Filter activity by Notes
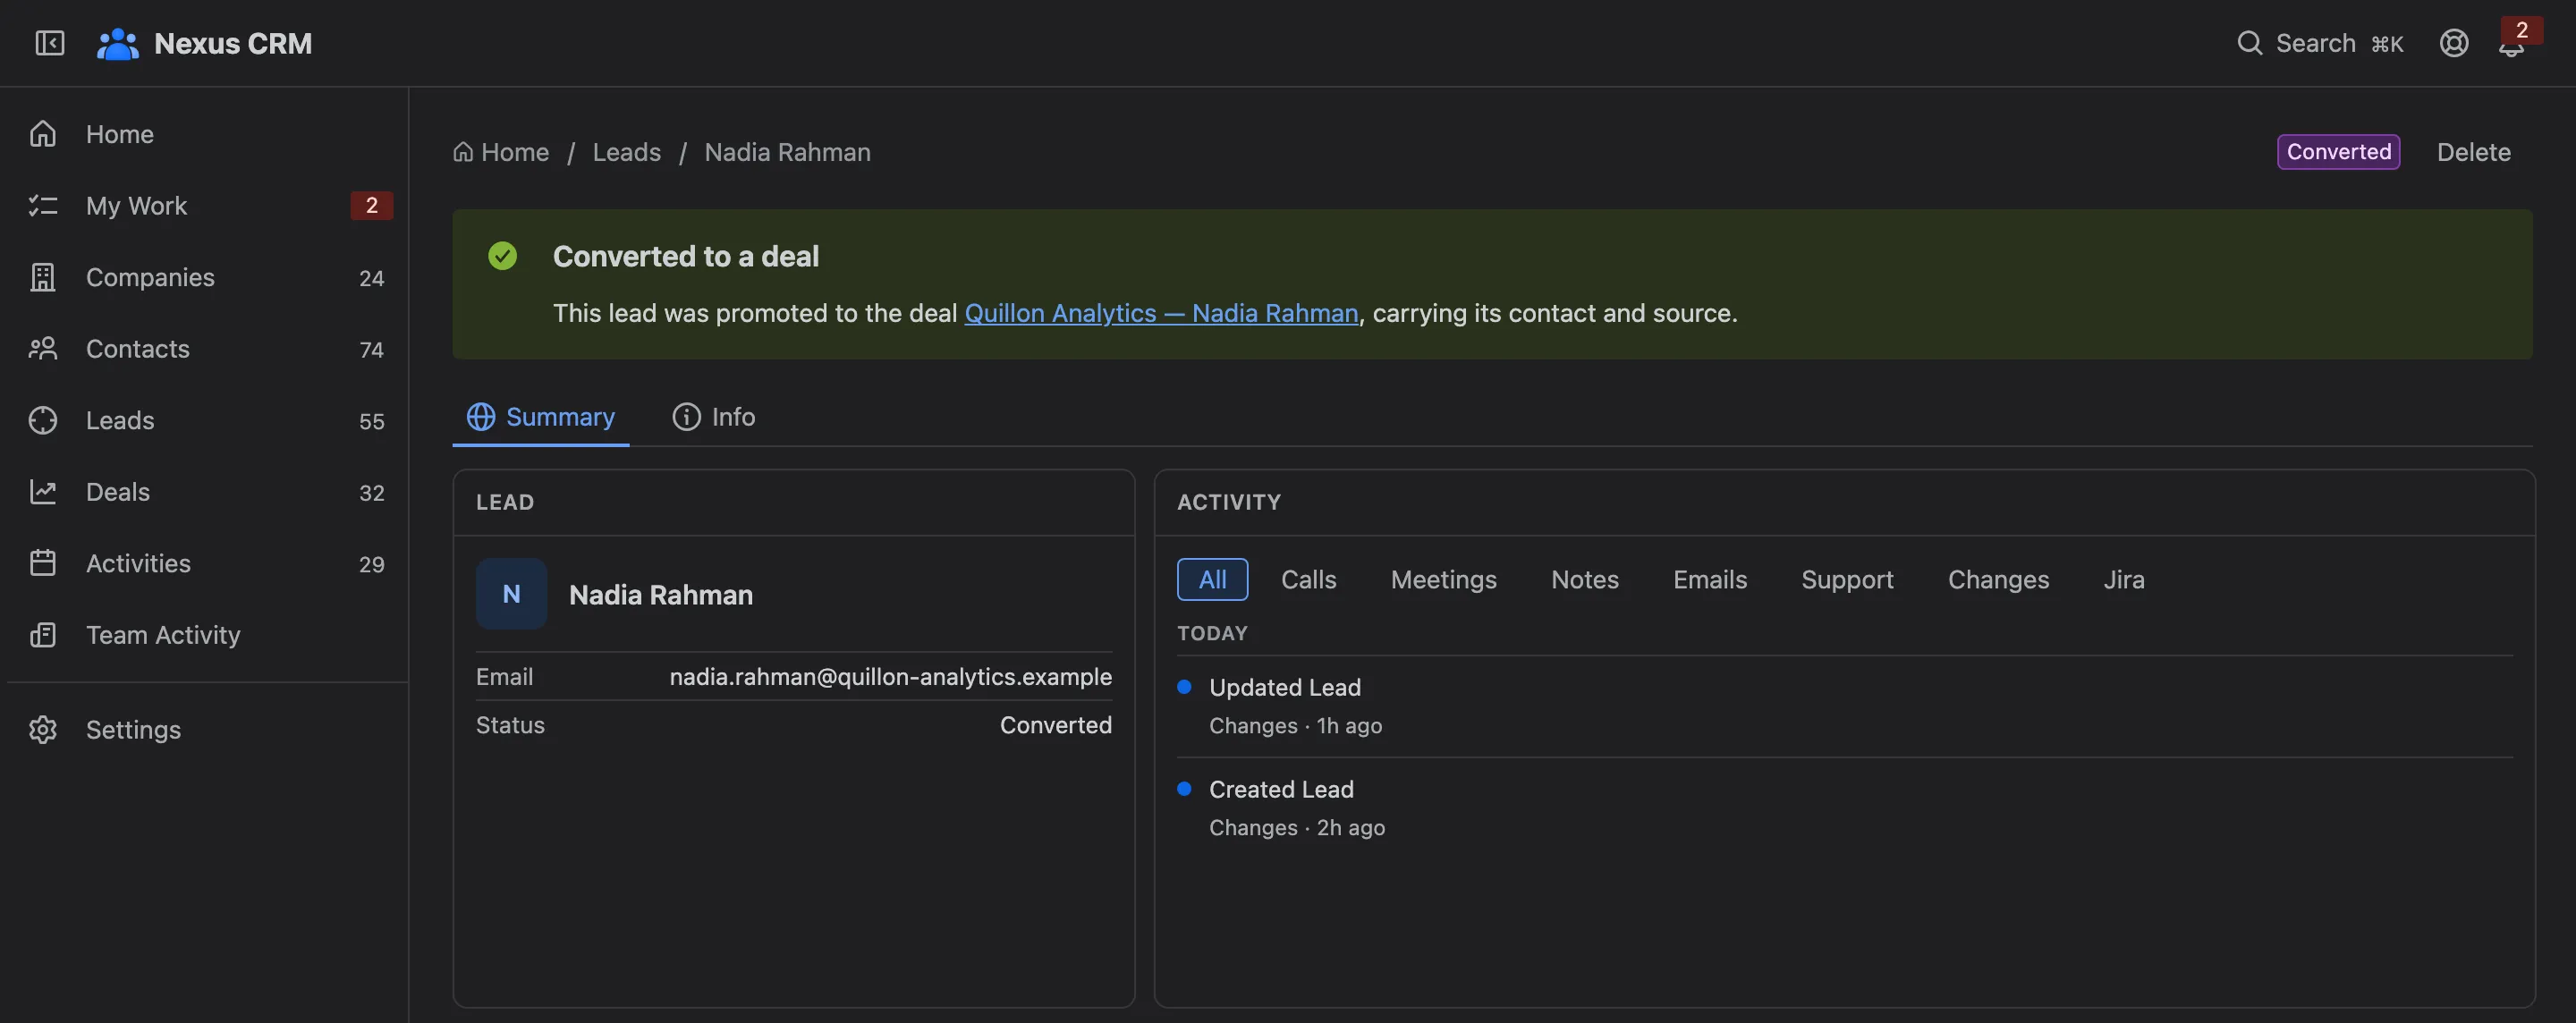 coord(1584,579)
